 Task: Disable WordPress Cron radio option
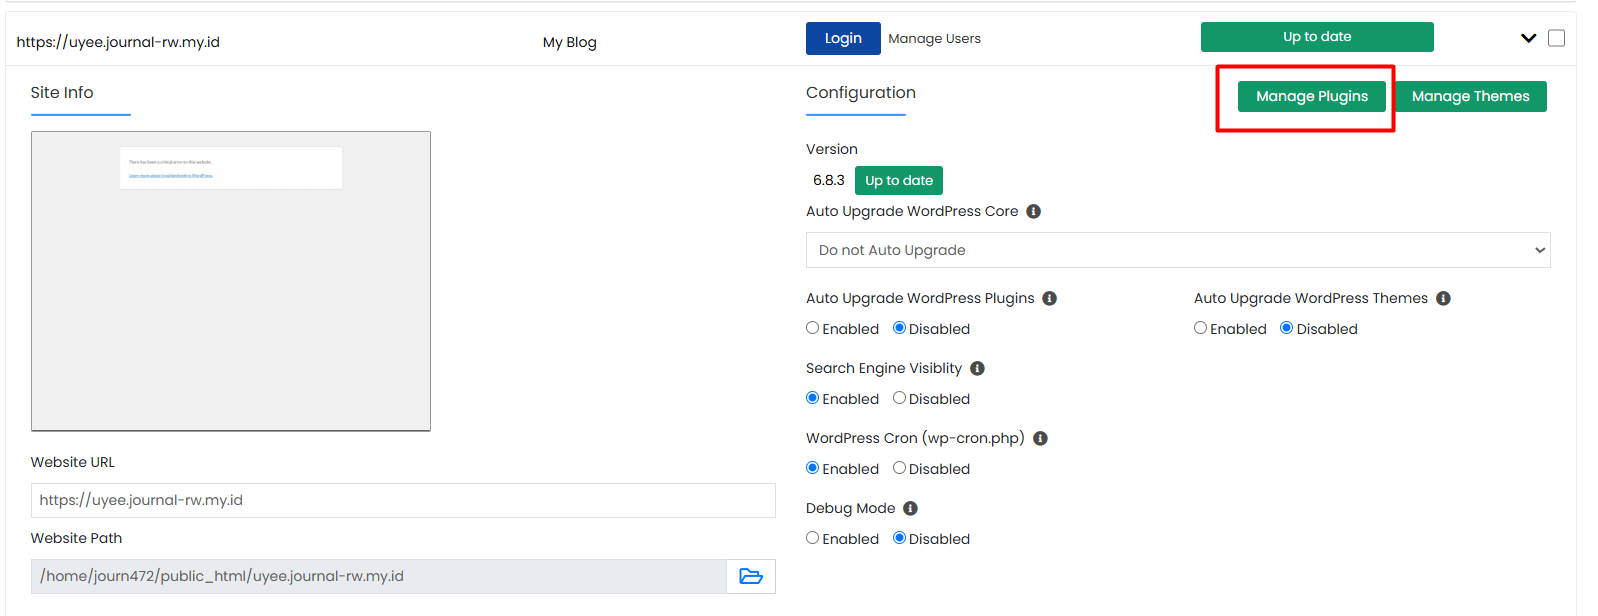point(899,468)
